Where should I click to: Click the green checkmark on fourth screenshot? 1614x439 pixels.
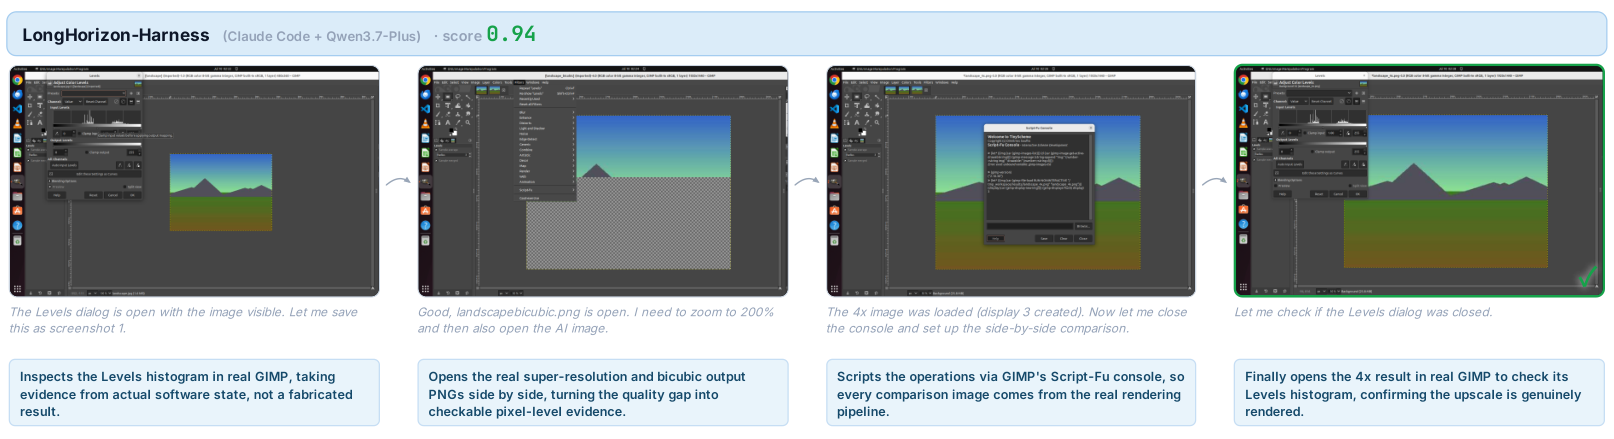coord(1587,278)
